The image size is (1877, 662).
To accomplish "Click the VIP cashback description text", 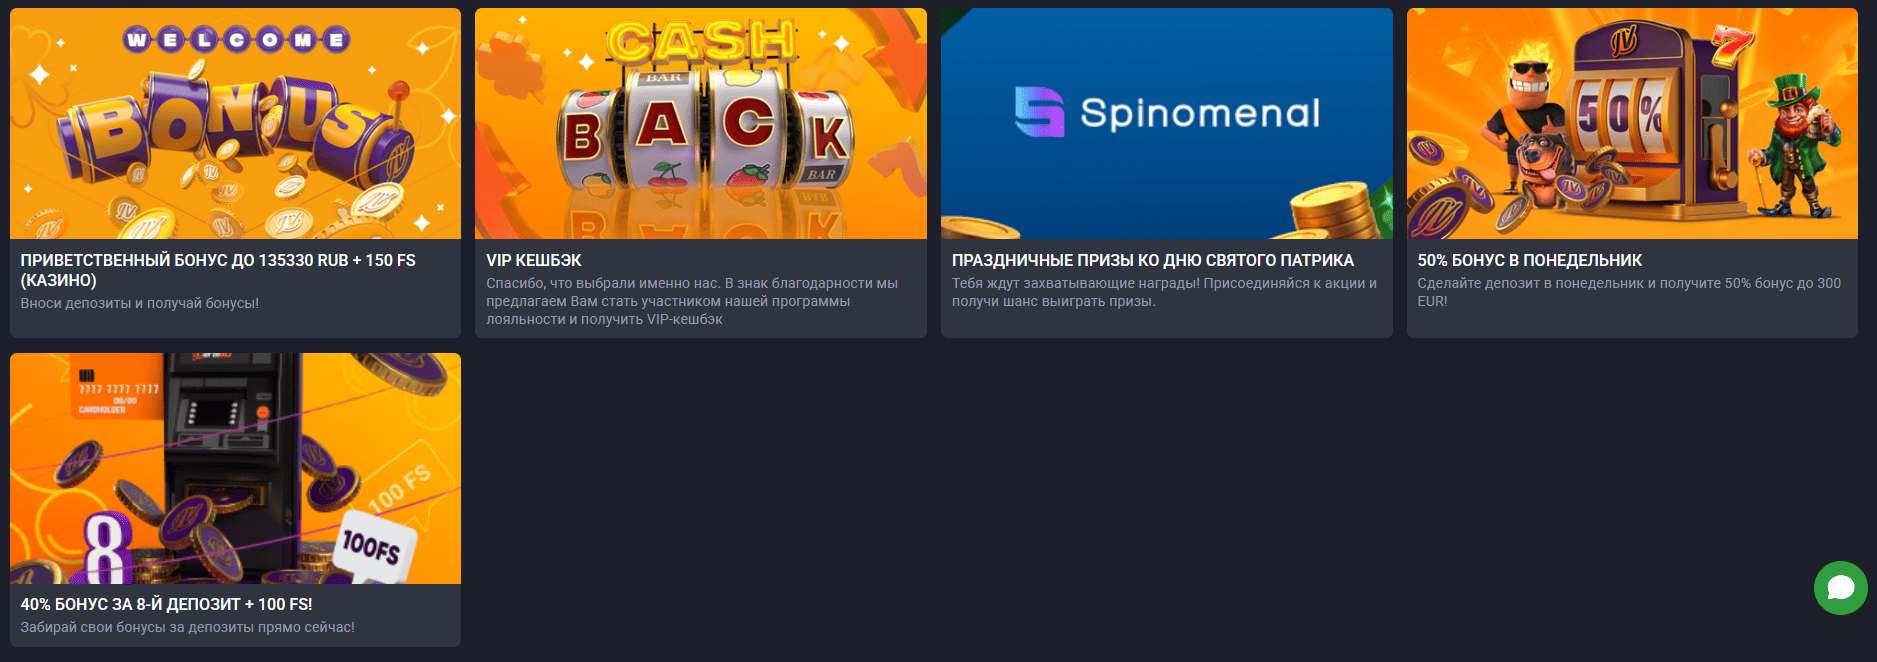I will (x=692, y=301).
